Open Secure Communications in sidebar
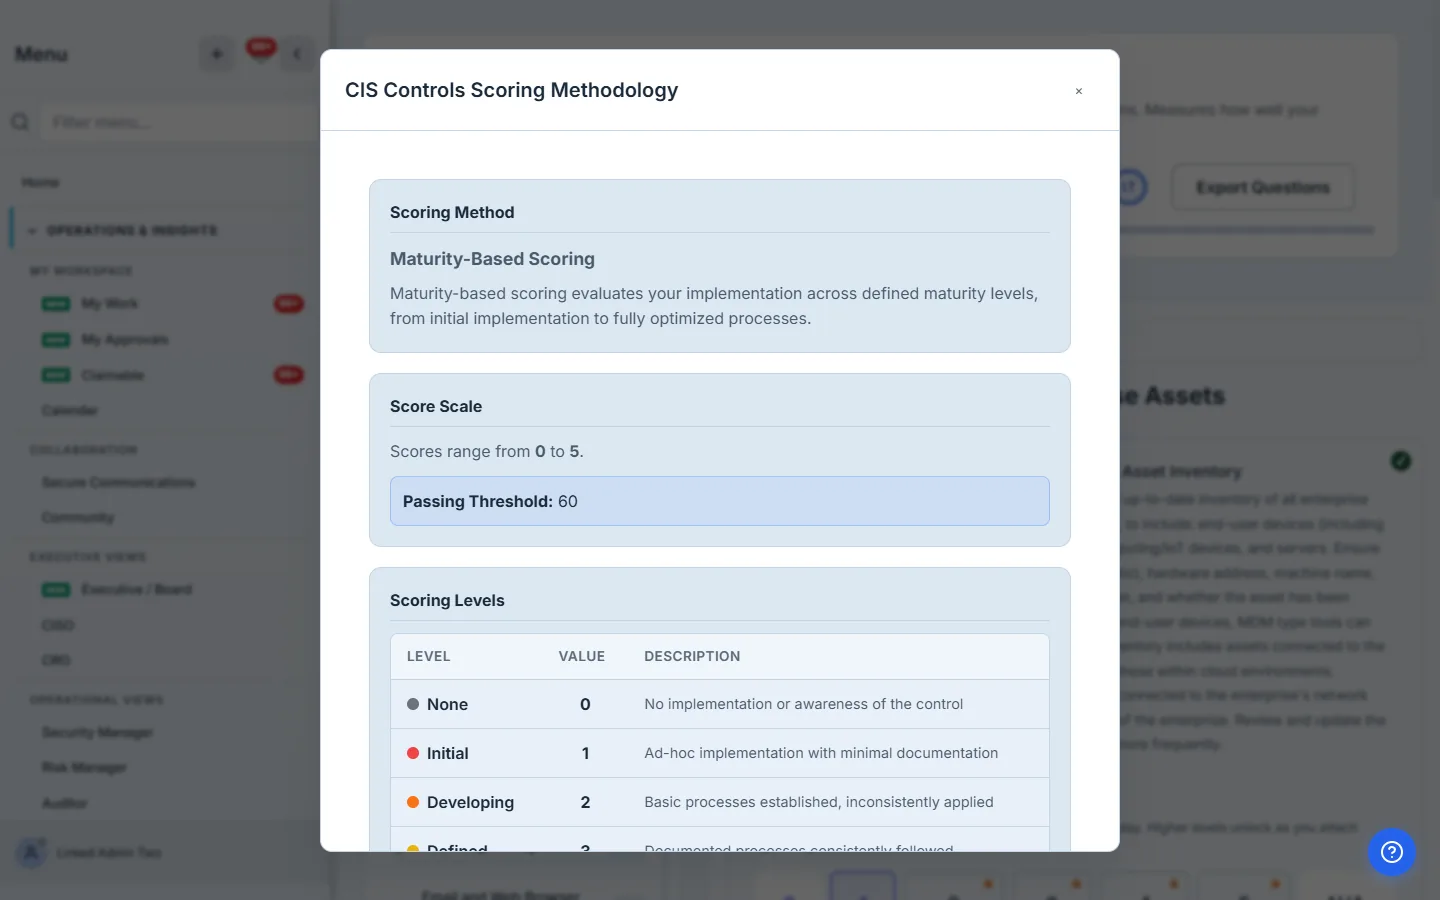This screenshot has width=1440, height=900. click(118, 482)
